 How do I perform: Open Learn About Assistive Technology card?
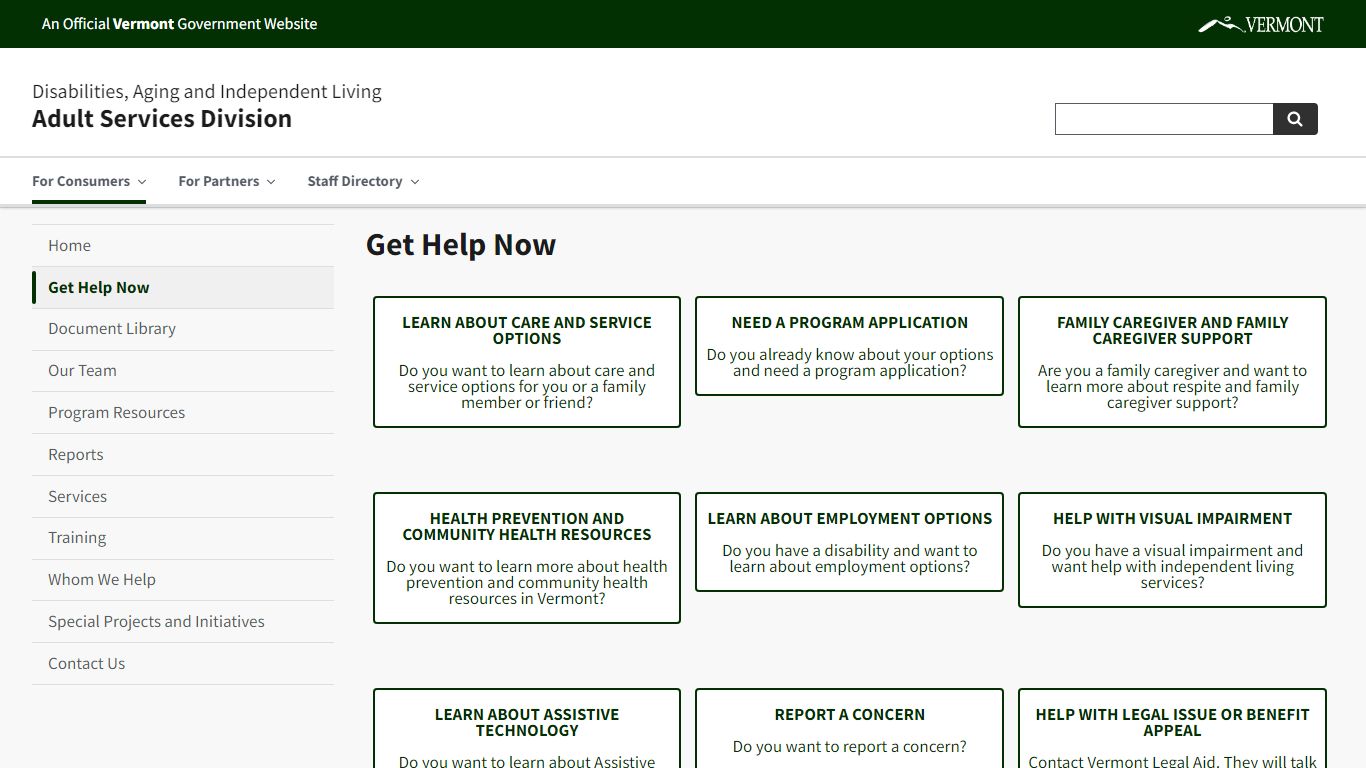(527, 729)
